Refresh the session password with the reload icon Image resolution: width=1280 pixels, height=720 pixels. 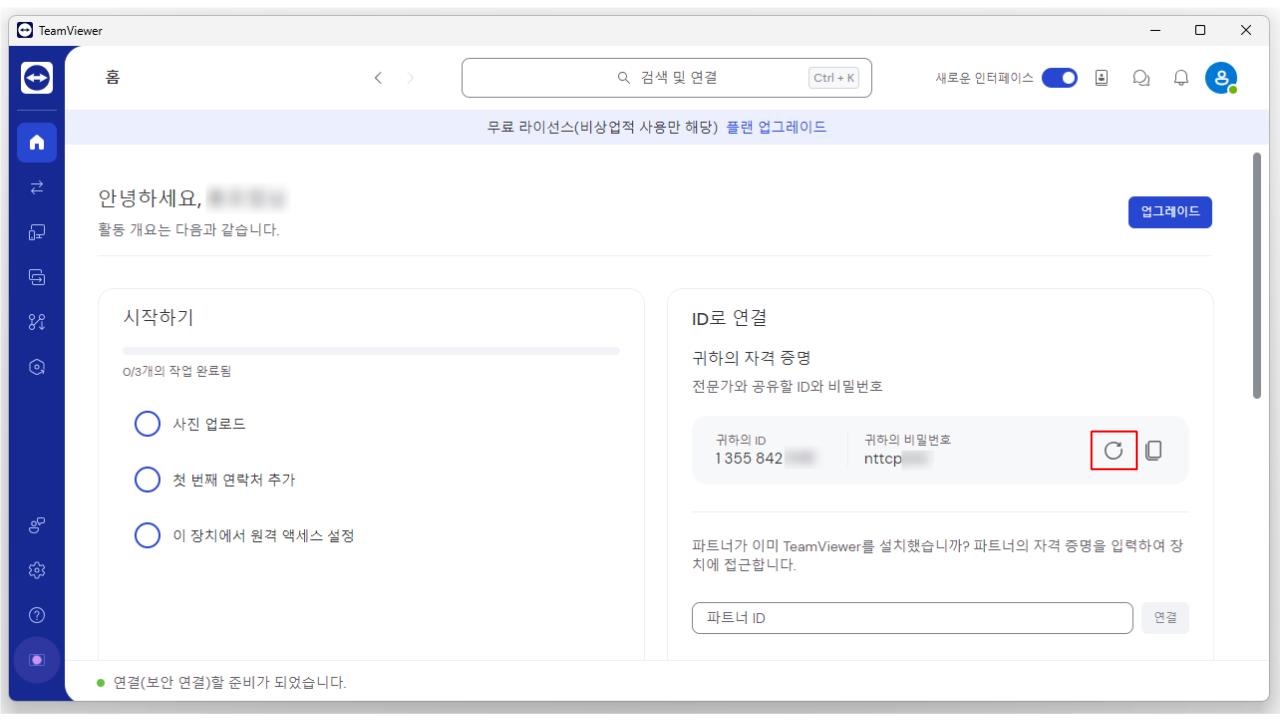(x=1113, y=451)
